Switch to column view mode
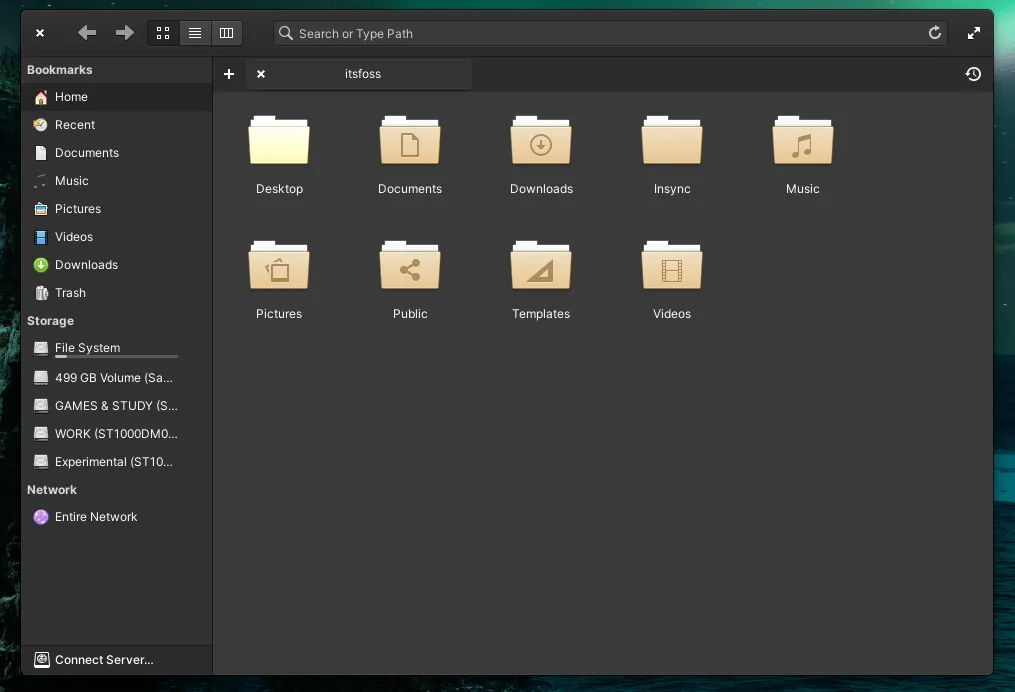Image resolution: width=1015 pixels, height=692 pixels. (227, 33)
